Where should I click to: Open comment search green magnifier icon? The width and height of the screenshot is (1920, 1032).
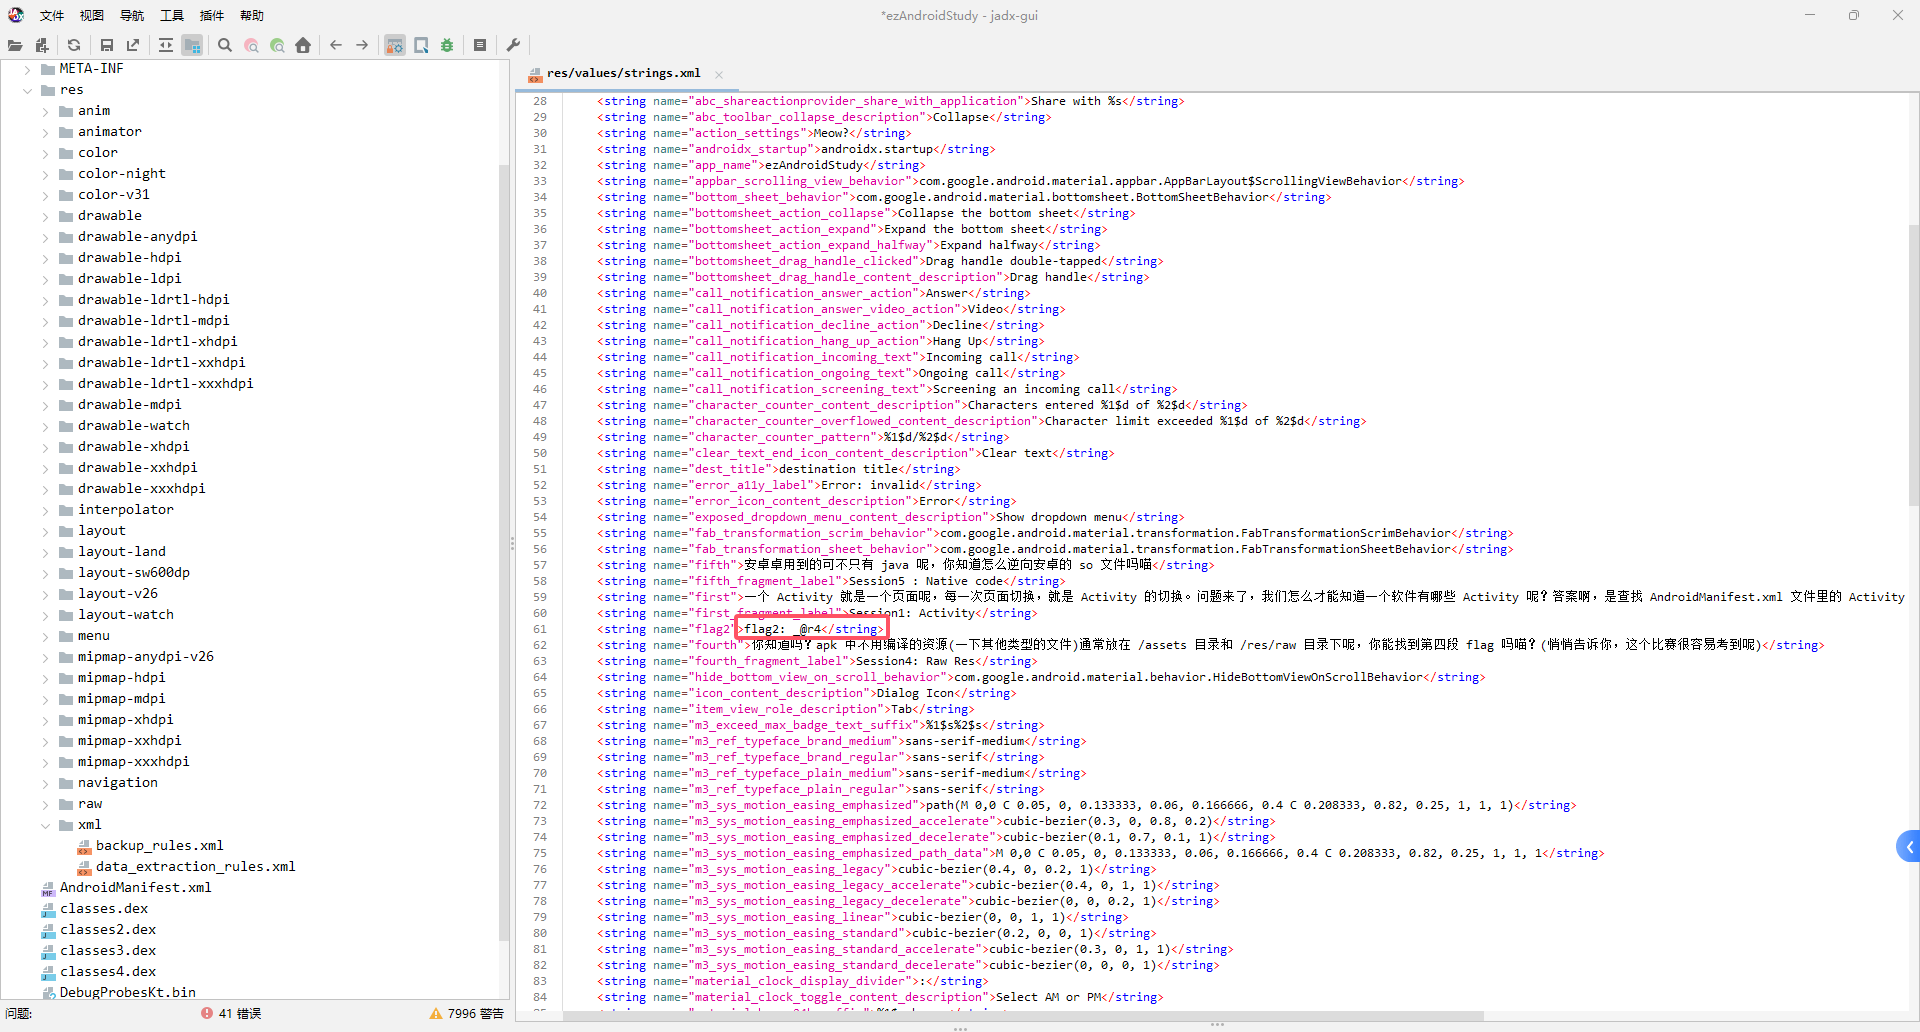pyautogui.click(x=277, y=45)
